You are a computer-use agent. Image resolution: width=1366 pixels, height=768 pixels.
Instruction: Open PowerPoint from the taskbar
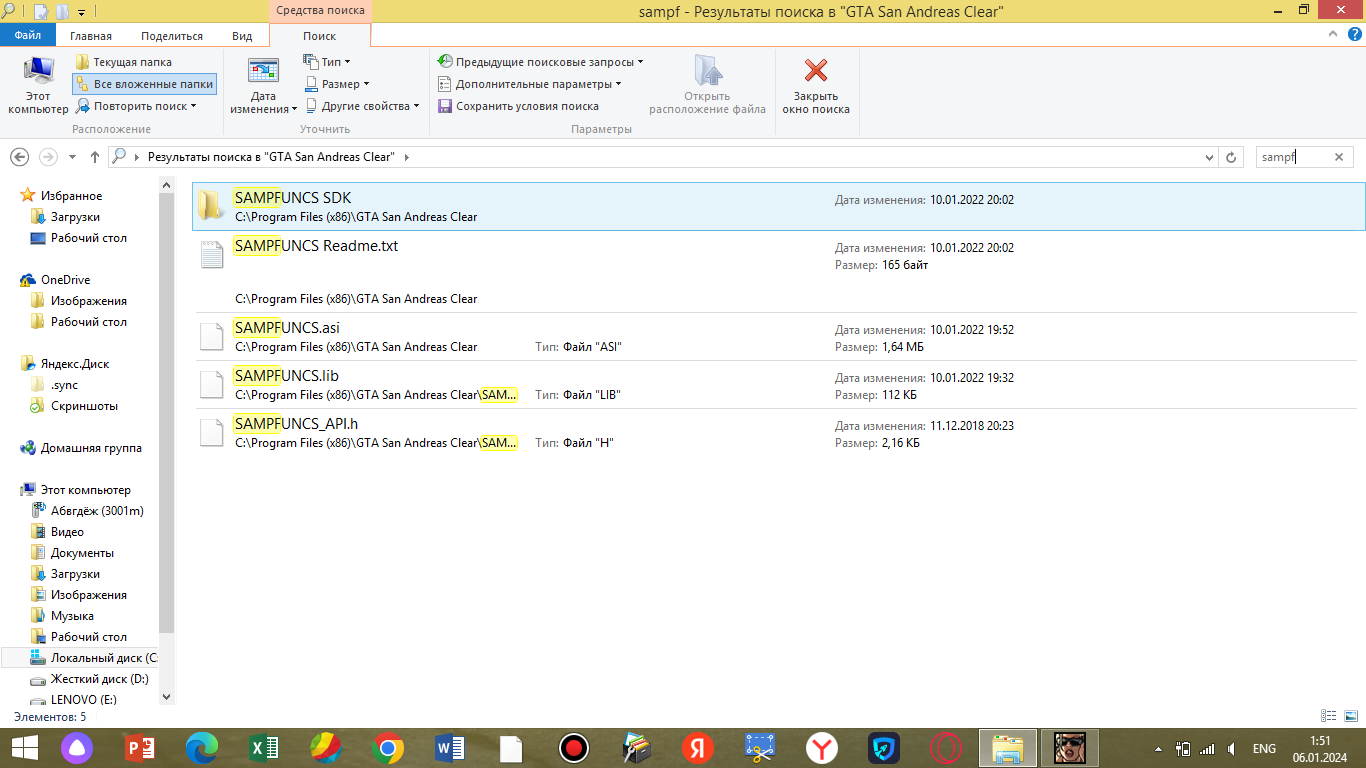141,748
